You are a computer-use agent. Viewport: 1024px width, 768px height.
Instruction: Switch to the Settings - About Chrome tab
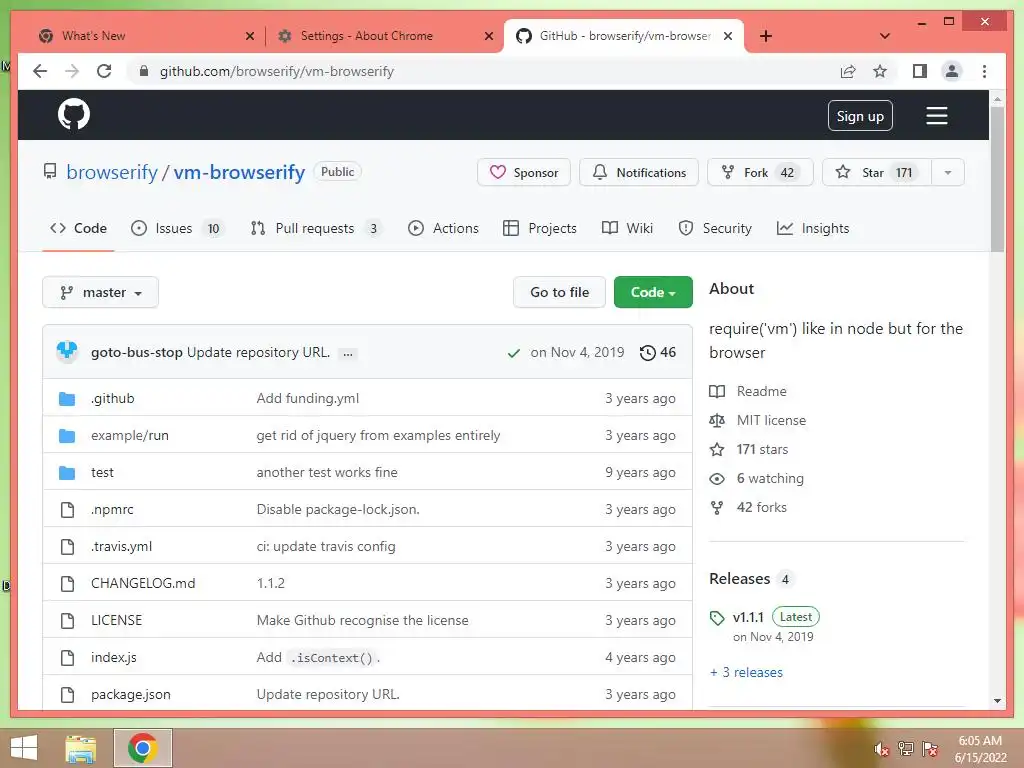coord(385,36)
